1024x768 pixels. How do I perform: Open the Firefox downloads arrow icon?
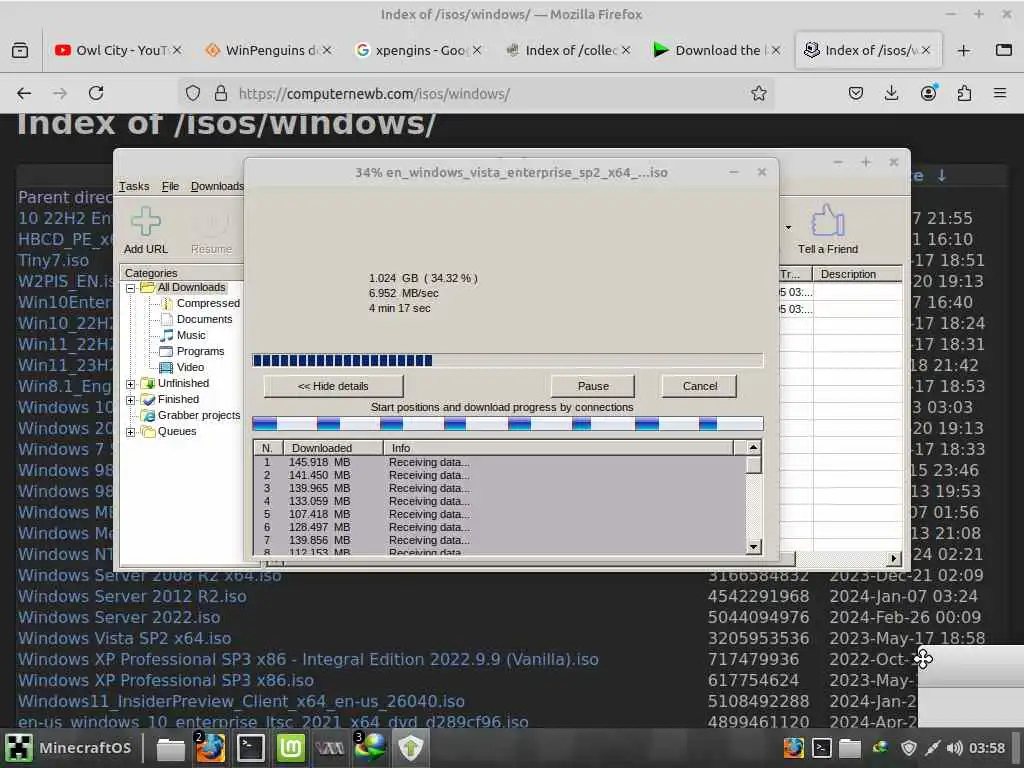point(891,93)
